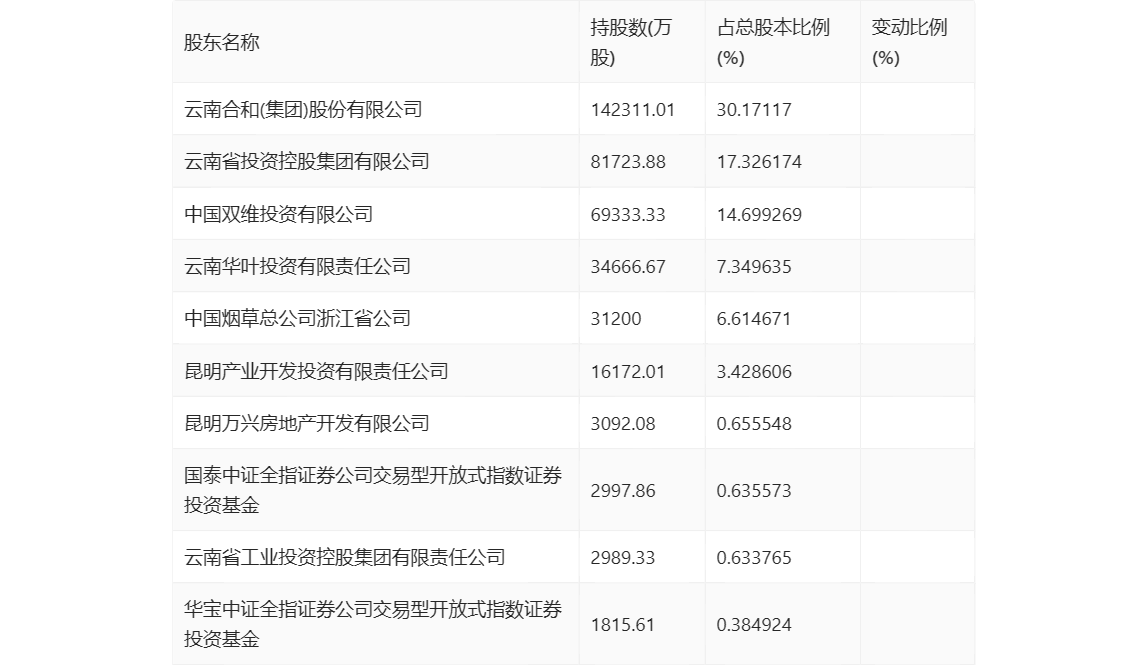Select the value 16172.01
The image size is (1148, 665).
click(628, 371)
